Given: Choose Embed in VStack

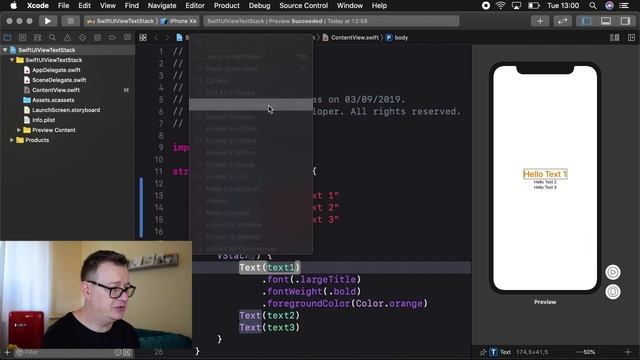Looking at the screenshot, I should point(251,141).
